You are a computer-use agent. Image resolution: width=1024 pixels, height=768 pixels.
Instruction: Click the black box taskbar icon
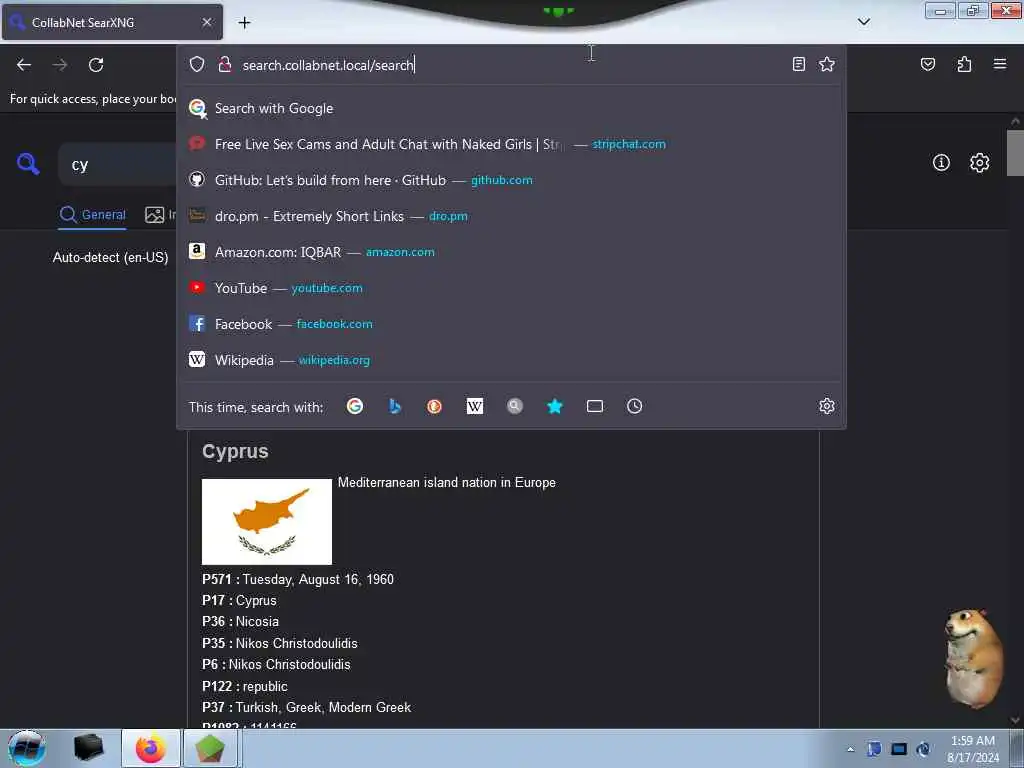pos(89,748)
